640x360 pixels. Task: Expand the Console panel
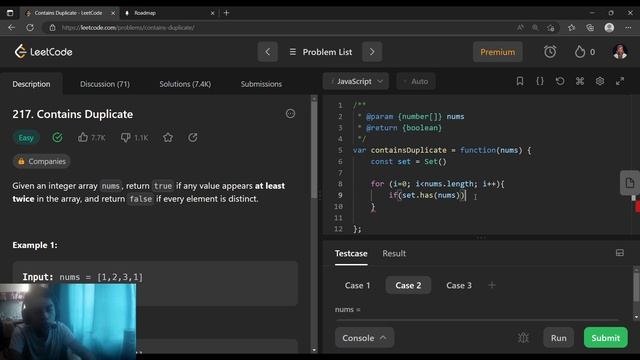pos(364,338)
